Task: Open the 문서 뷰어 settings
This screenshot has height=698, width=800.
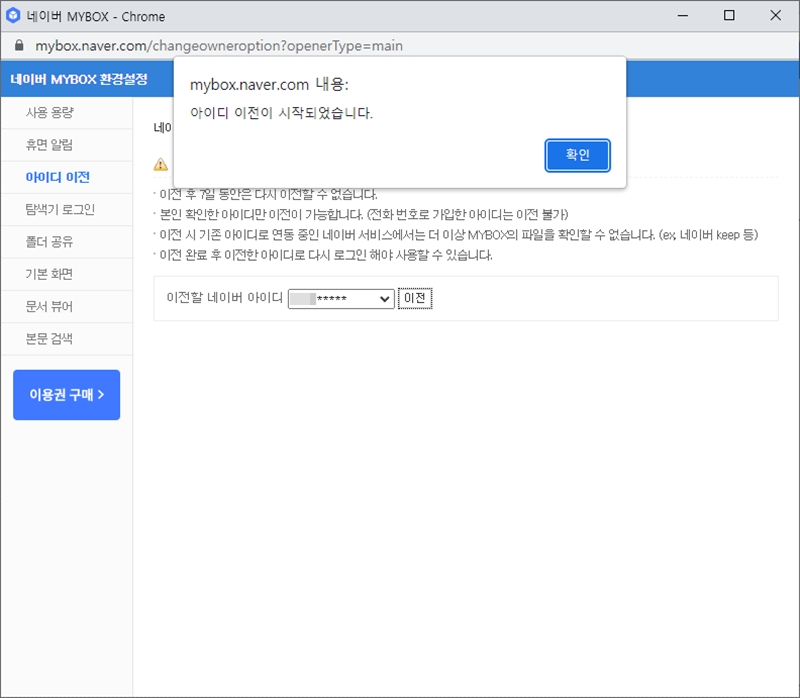Action: [x=67, y=306]
